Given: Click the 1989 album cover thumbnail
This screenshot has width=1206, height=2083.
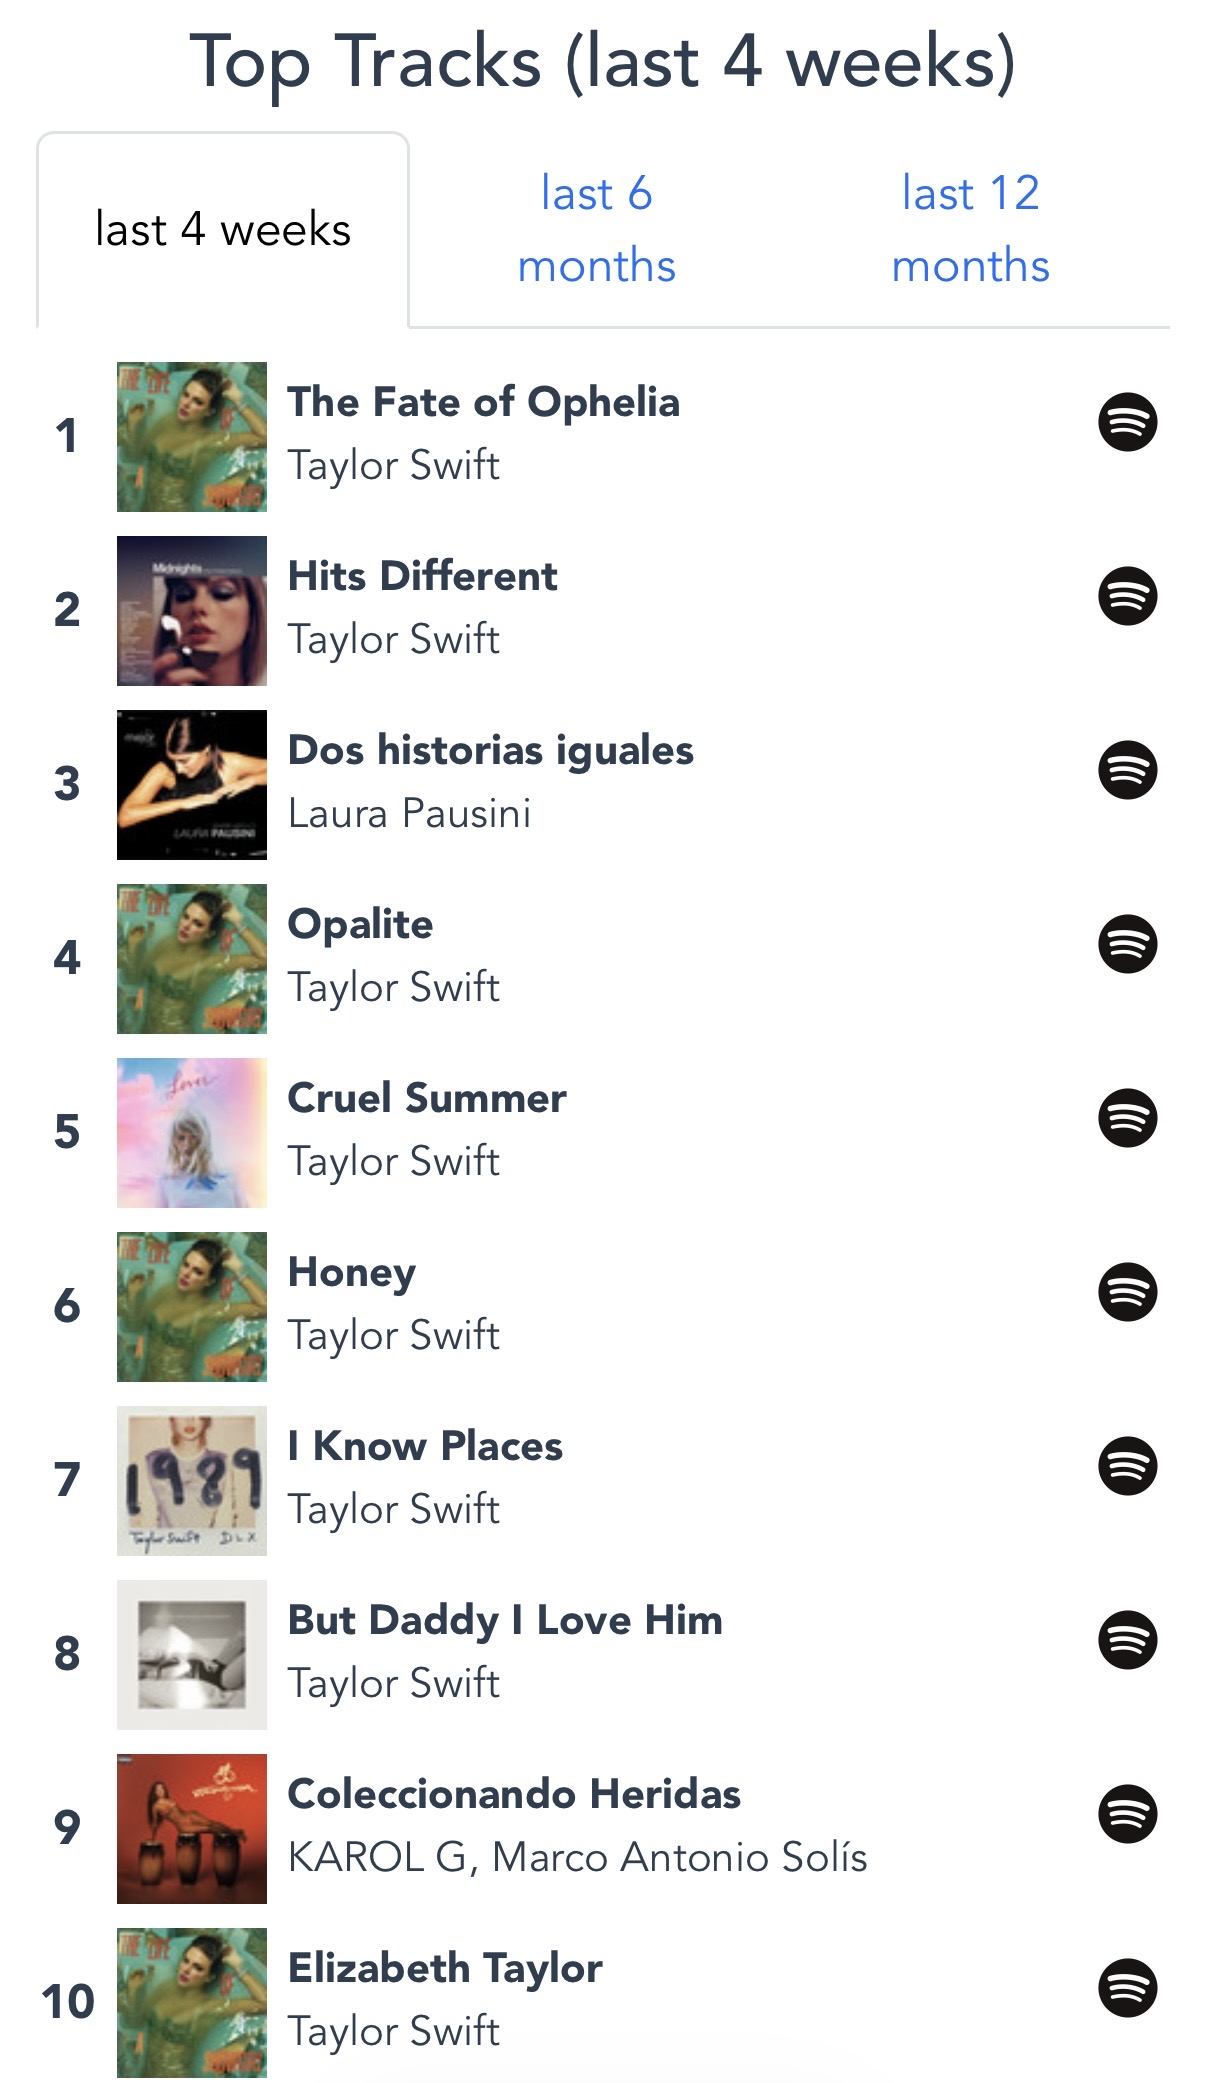Looking at the screenshot, I should click(x=192, y=1481).
